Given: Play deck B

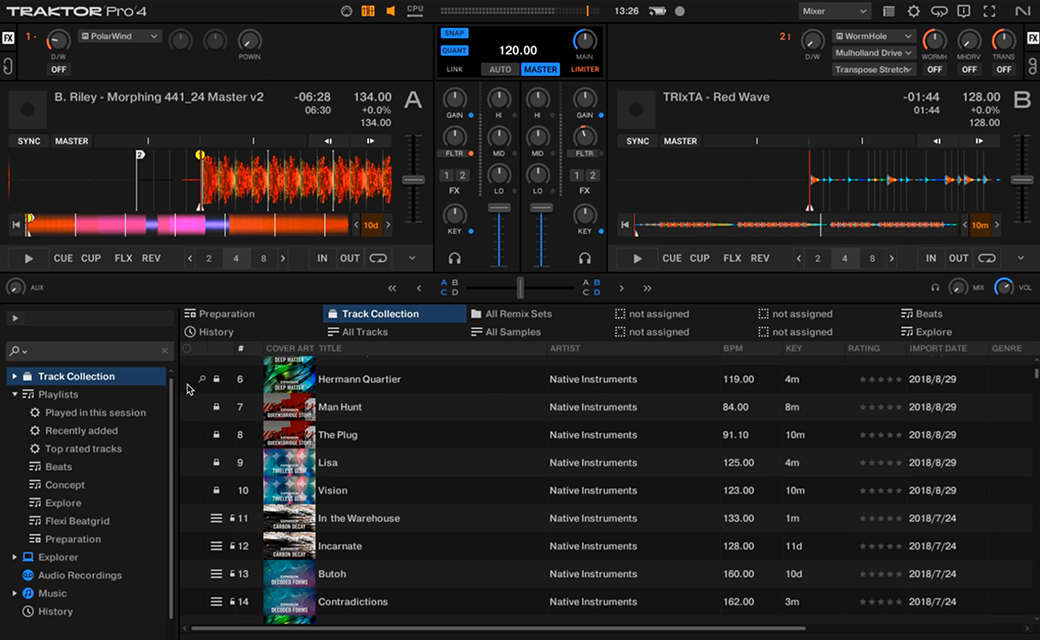Looking at the screenshot, I should coord(637,259).
